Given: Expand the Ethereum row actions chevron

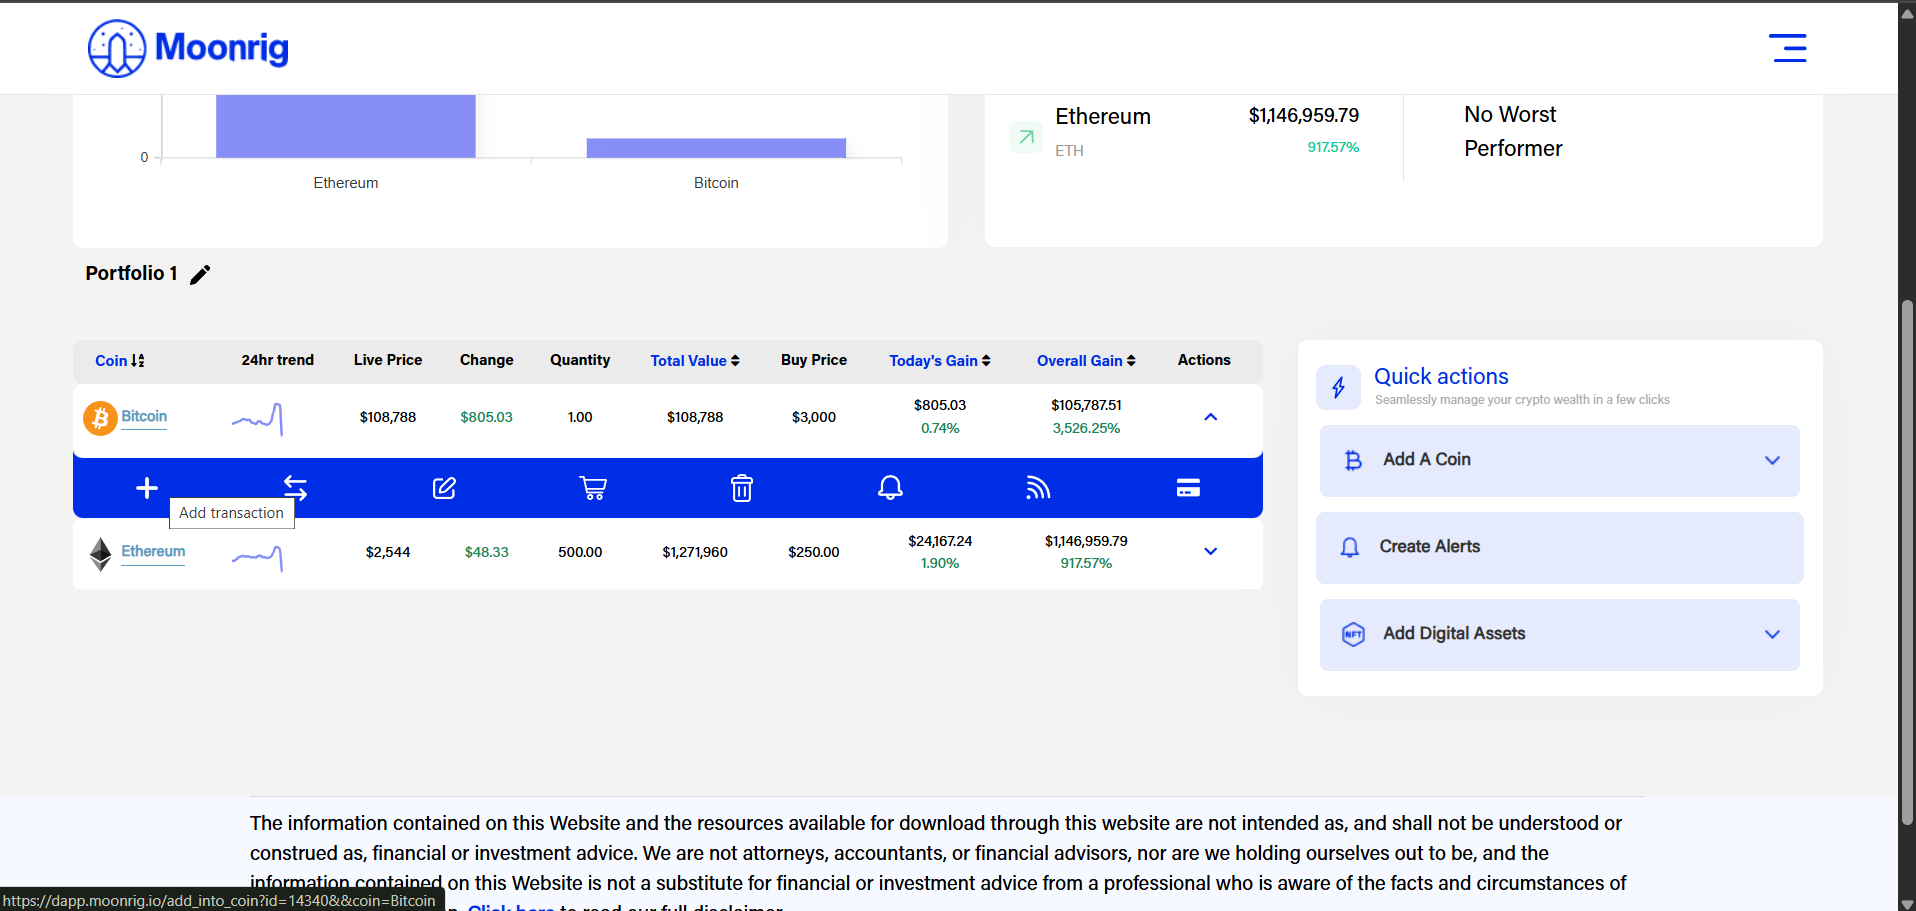Looking at the screenshot, I should point(1210,551).
